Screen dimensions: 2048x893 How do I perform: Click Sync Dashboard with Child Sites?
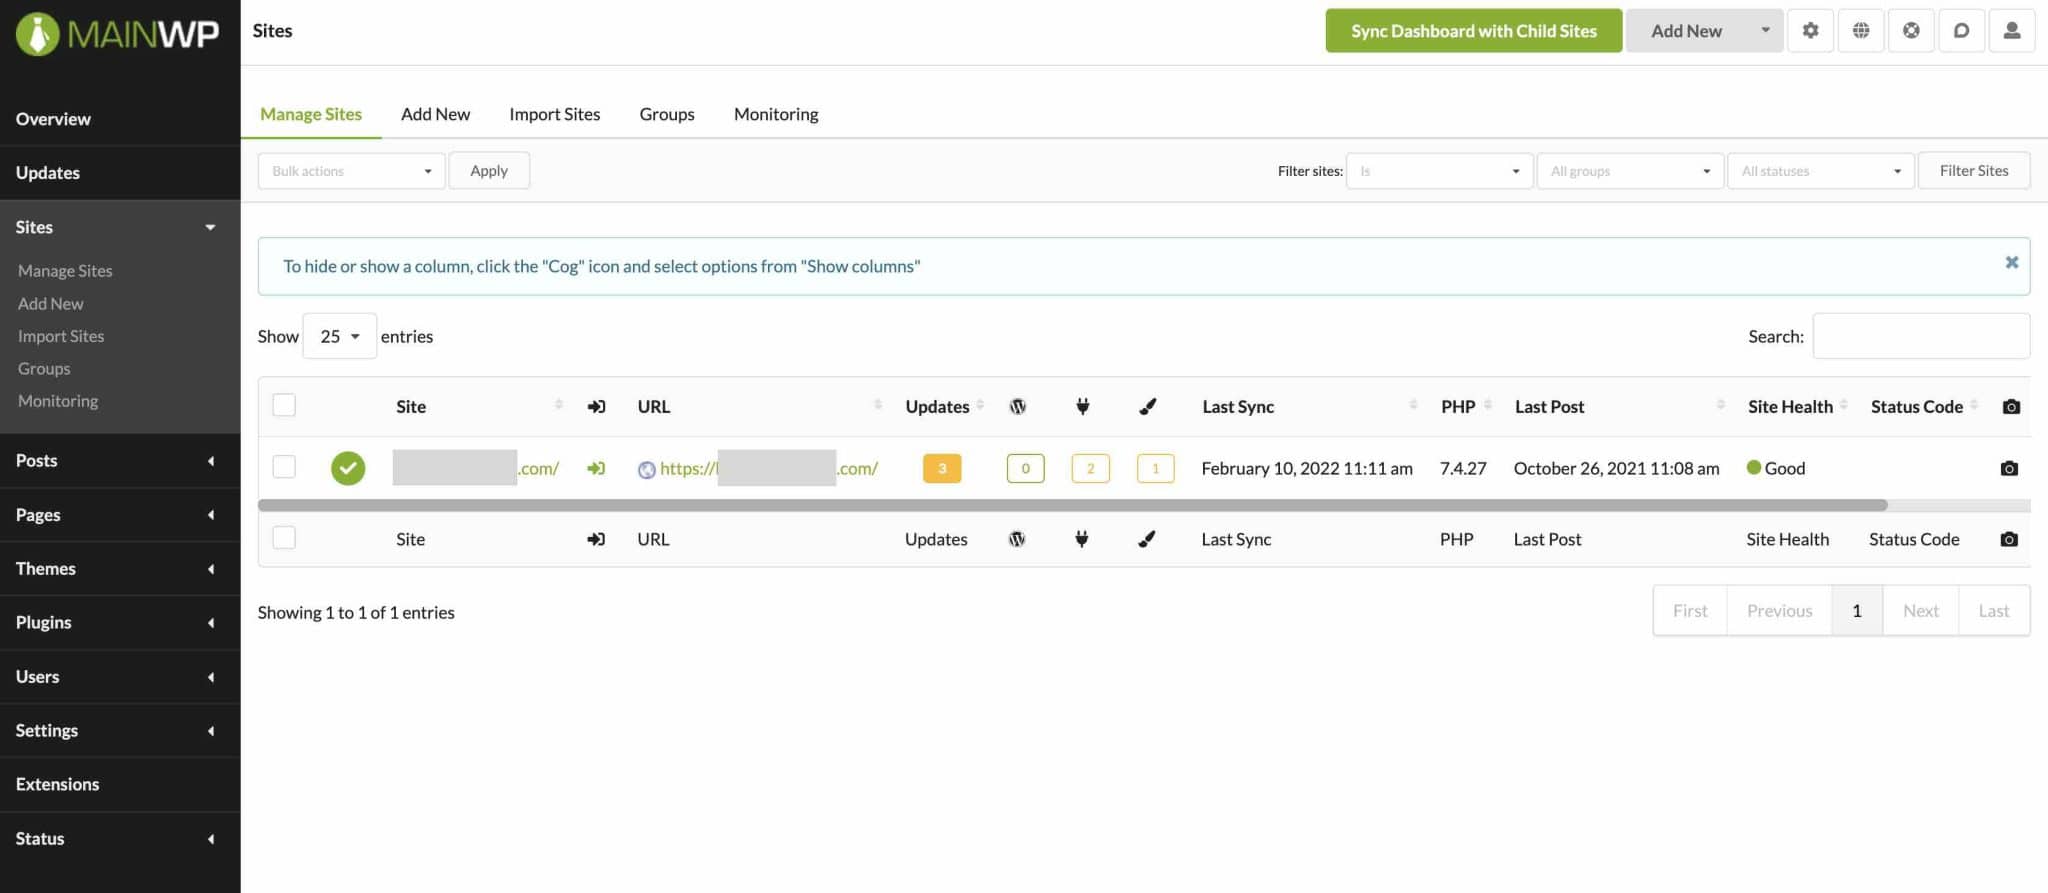1473,30
